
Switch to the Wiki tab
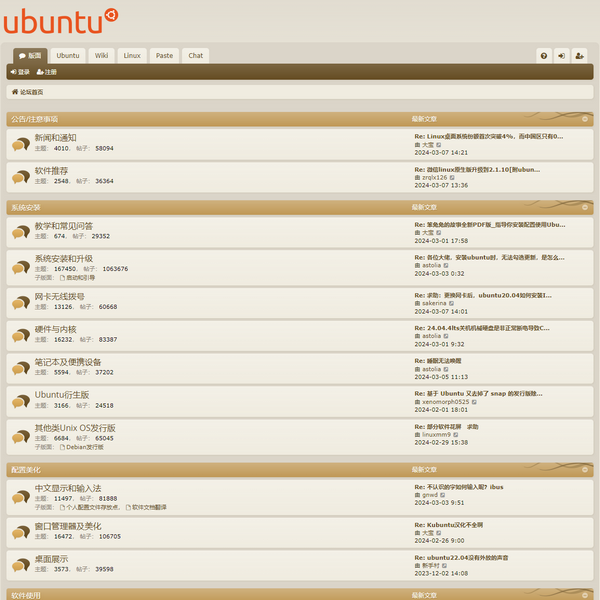pos(102,56)
